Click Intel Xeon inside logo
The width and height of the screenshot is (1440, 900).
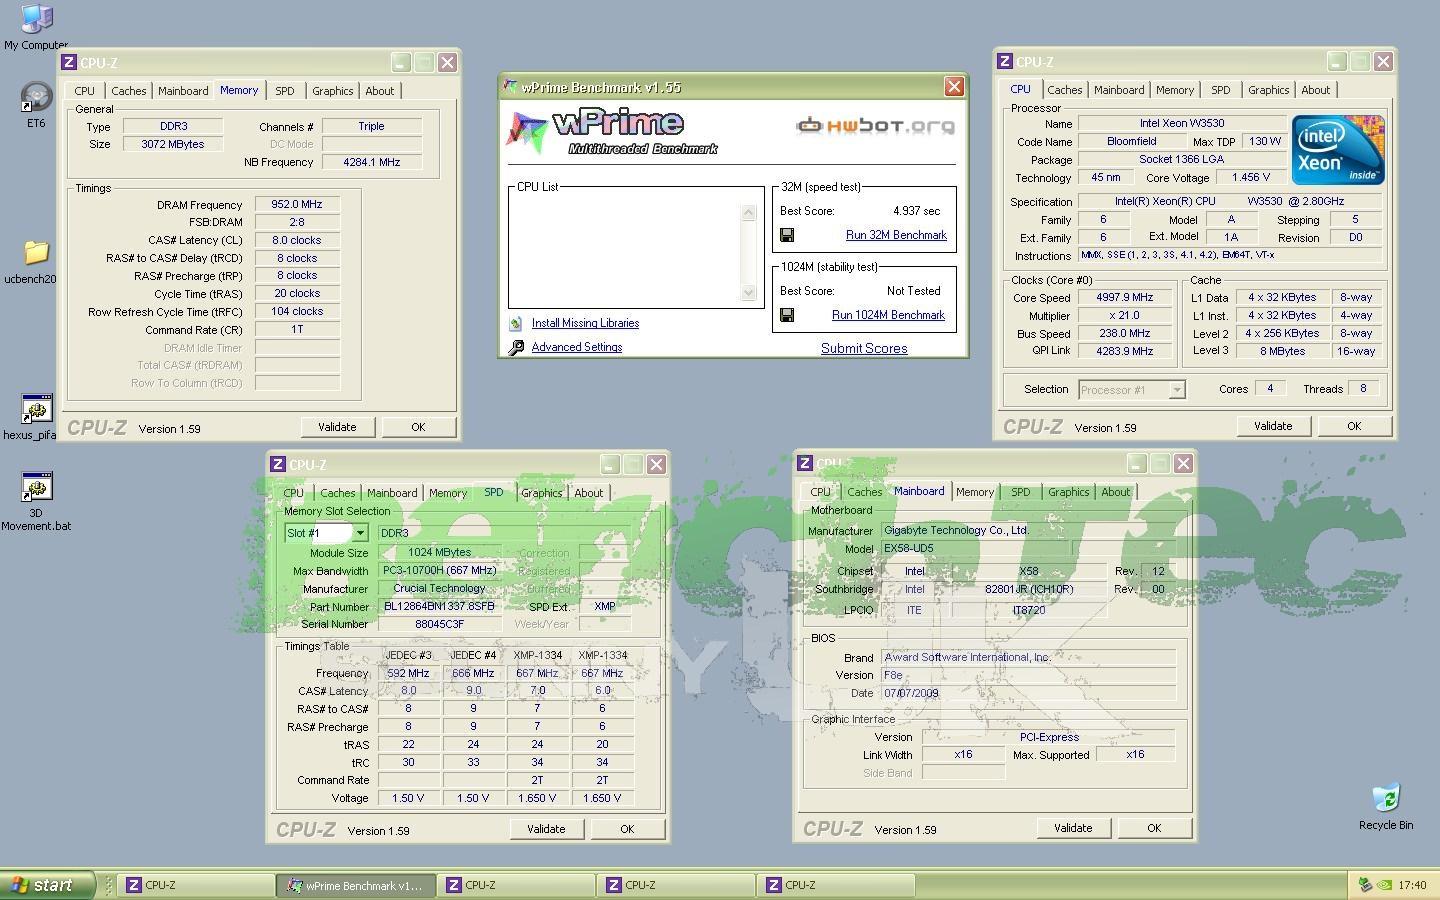1338,150
